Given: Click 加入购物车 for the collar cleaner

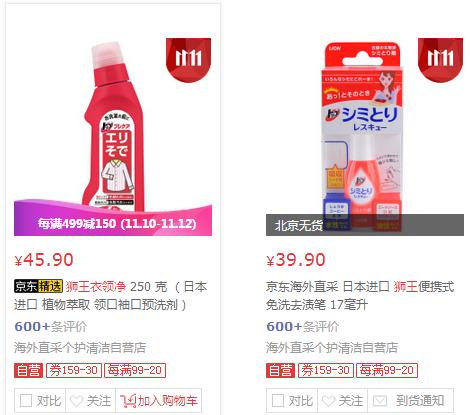Looking at the screenshot, I should [159, 401].
